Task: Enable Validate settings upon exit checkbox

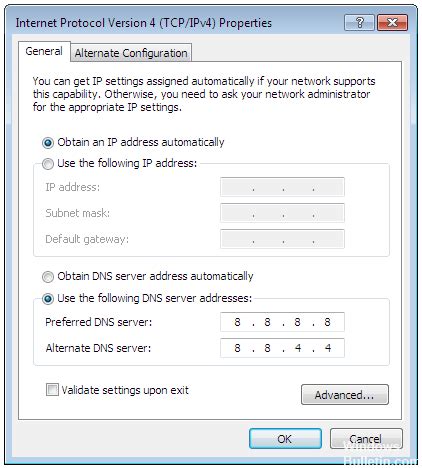Action: 52,389
